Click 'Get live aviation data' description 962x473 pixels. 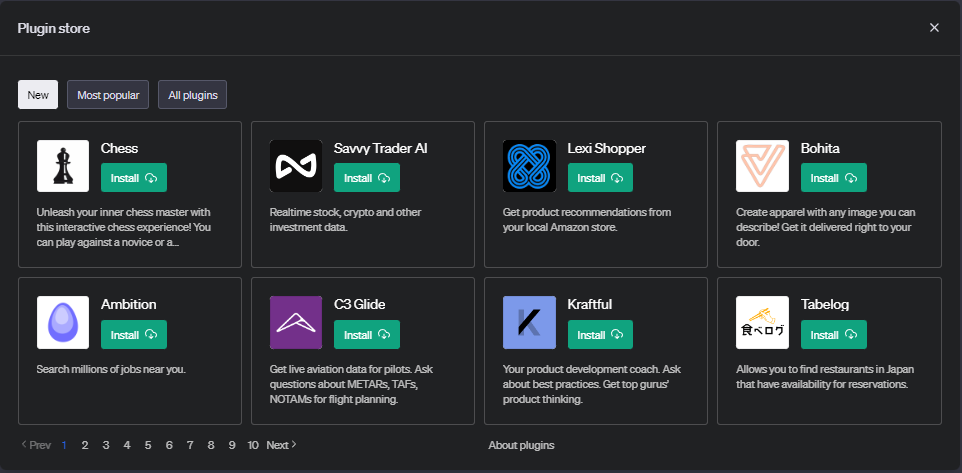click(x=352, y=385)
